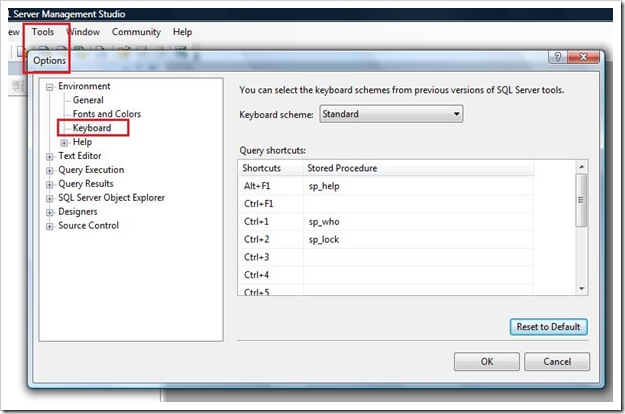Collapse the Environment tree node

pos(49,87)
